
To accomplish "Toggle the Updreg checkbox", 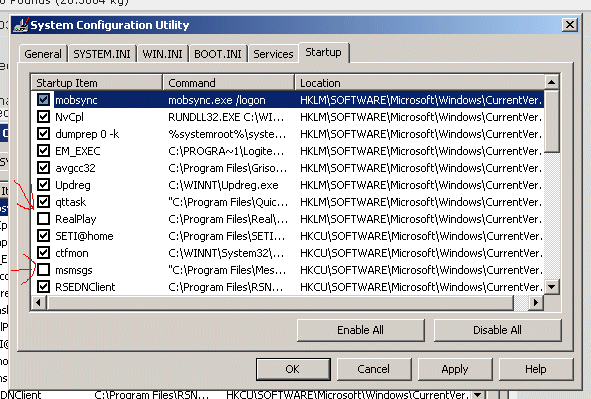I will [43, 185].
